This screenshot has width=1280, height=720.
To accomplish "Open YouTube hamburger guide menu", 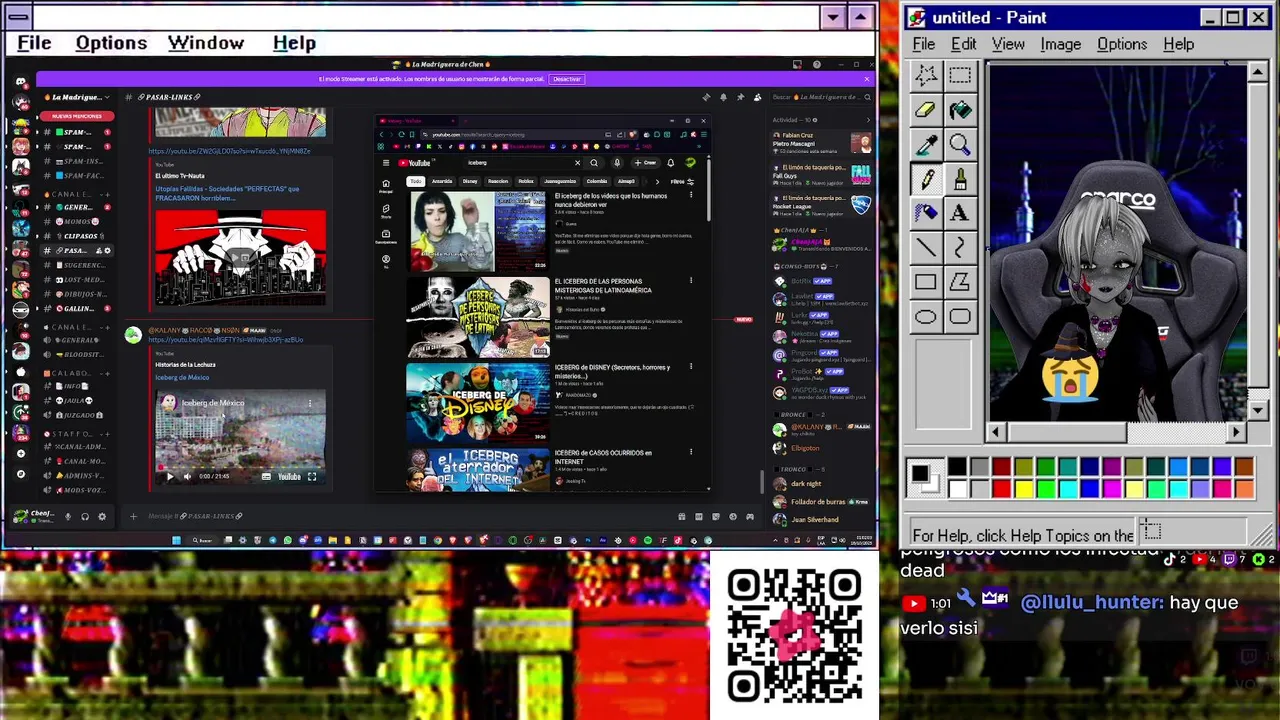I will tap(385, 163).
